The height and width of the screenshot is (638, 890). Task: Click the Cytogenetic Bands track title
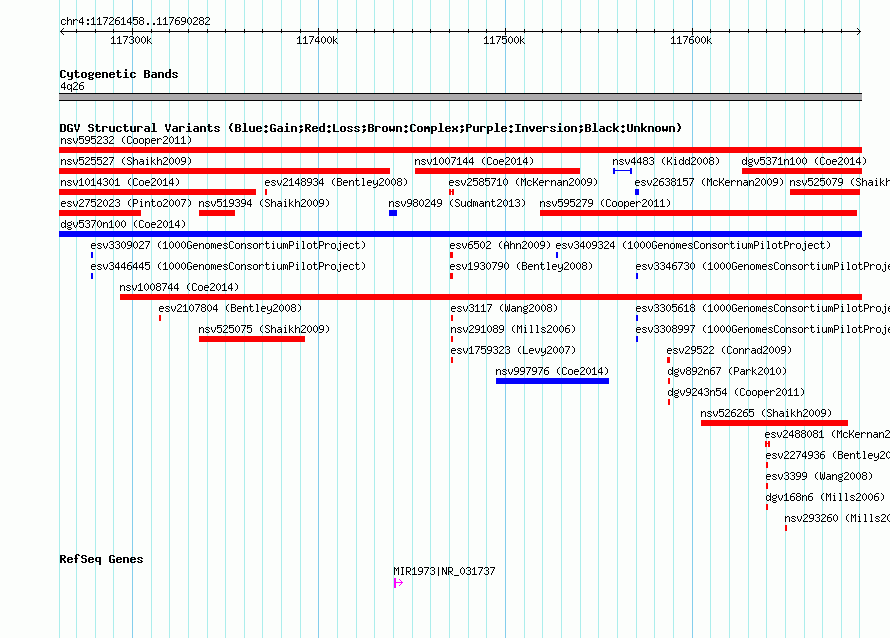(119, 74)
